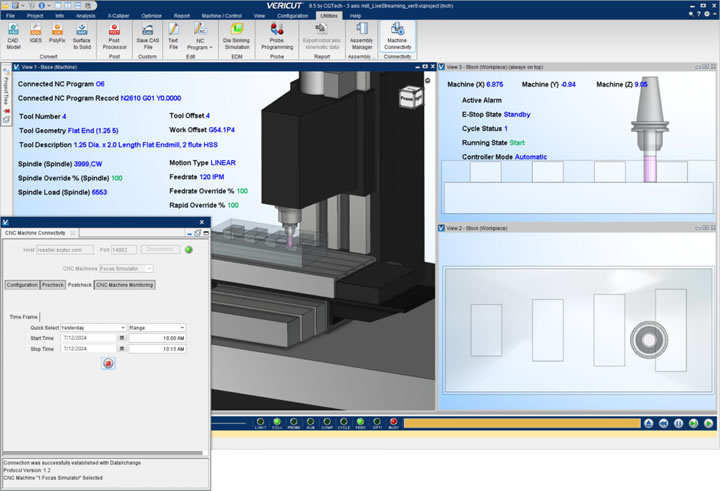720x491 pixels.
Task: Click the reset model button
Action: coord(648,423)
